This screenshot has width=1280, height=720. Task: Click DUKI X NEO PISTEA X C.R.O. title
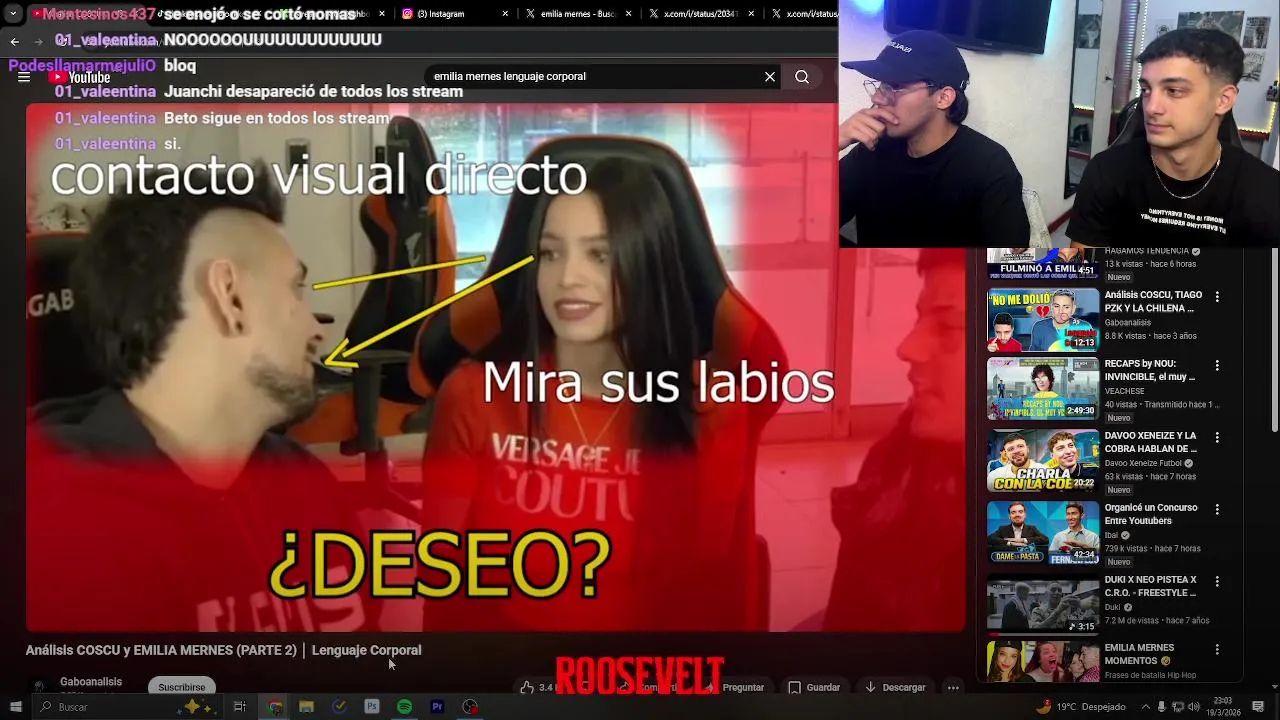pos(1151,586)
